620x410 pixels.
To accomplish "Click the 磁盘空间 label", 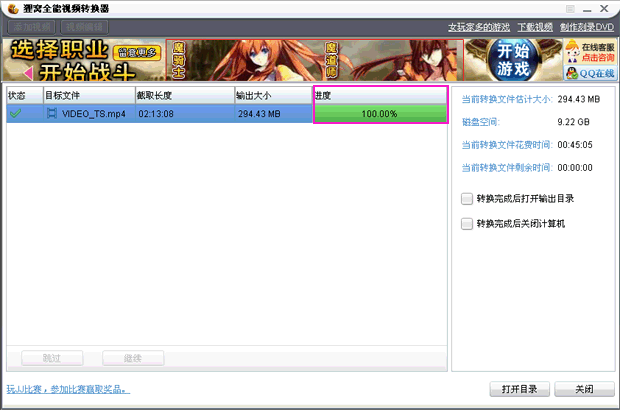I will point(481,122).
